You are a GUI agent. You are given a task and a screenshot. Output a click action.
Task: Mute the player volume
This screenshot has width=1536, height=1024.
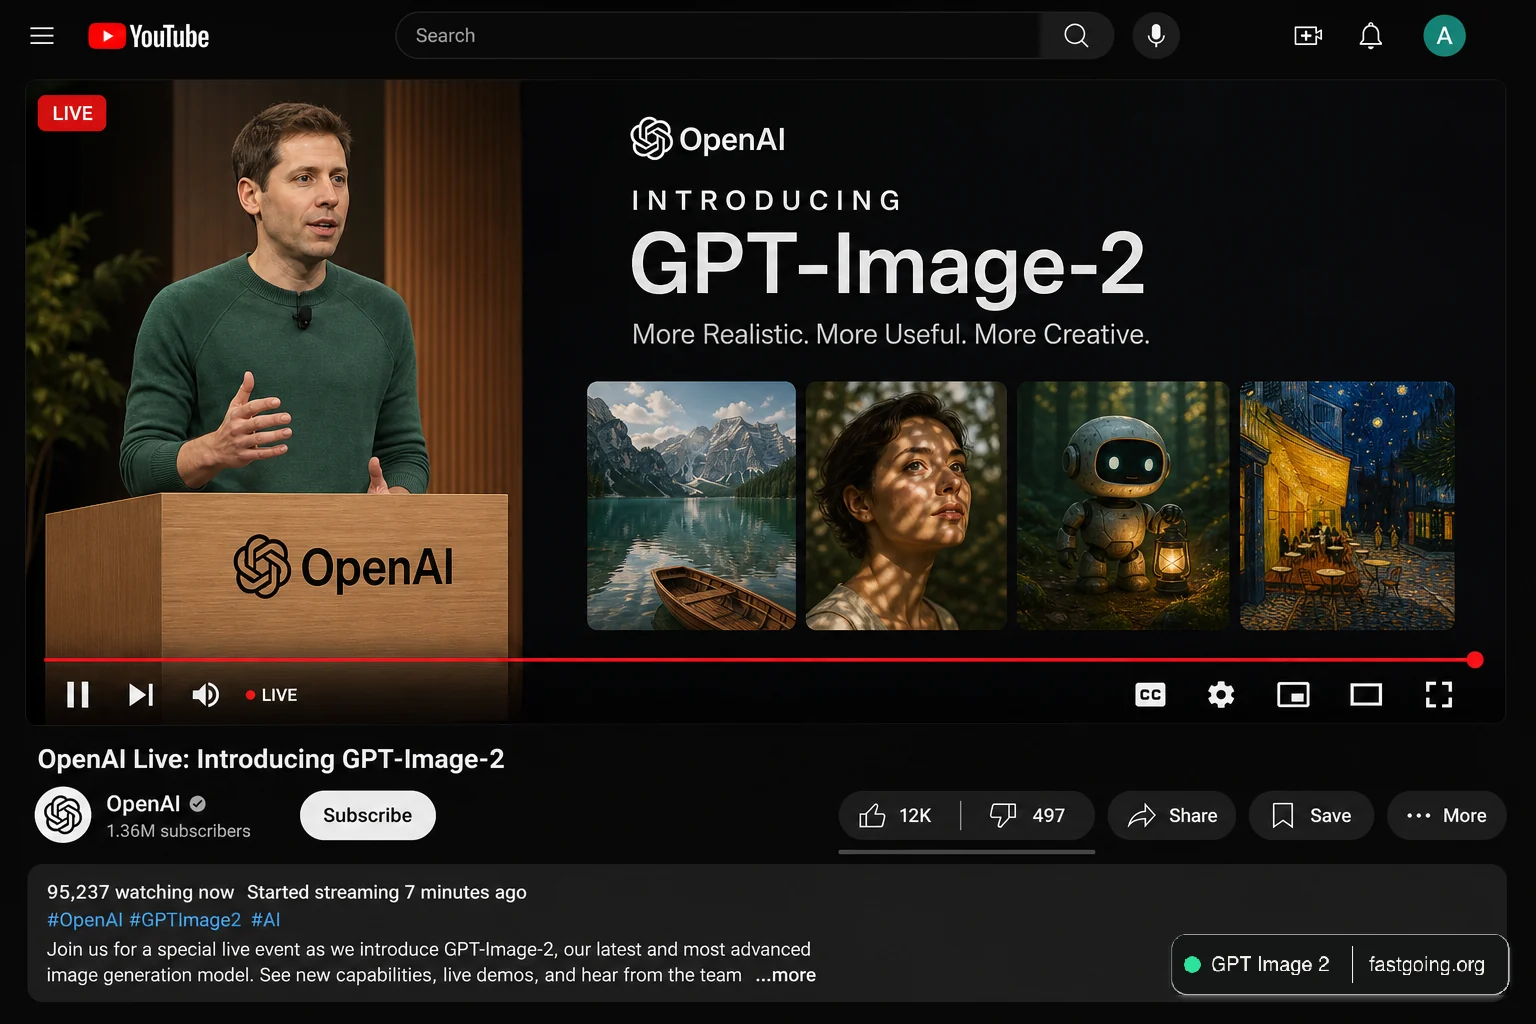[205, 694]
